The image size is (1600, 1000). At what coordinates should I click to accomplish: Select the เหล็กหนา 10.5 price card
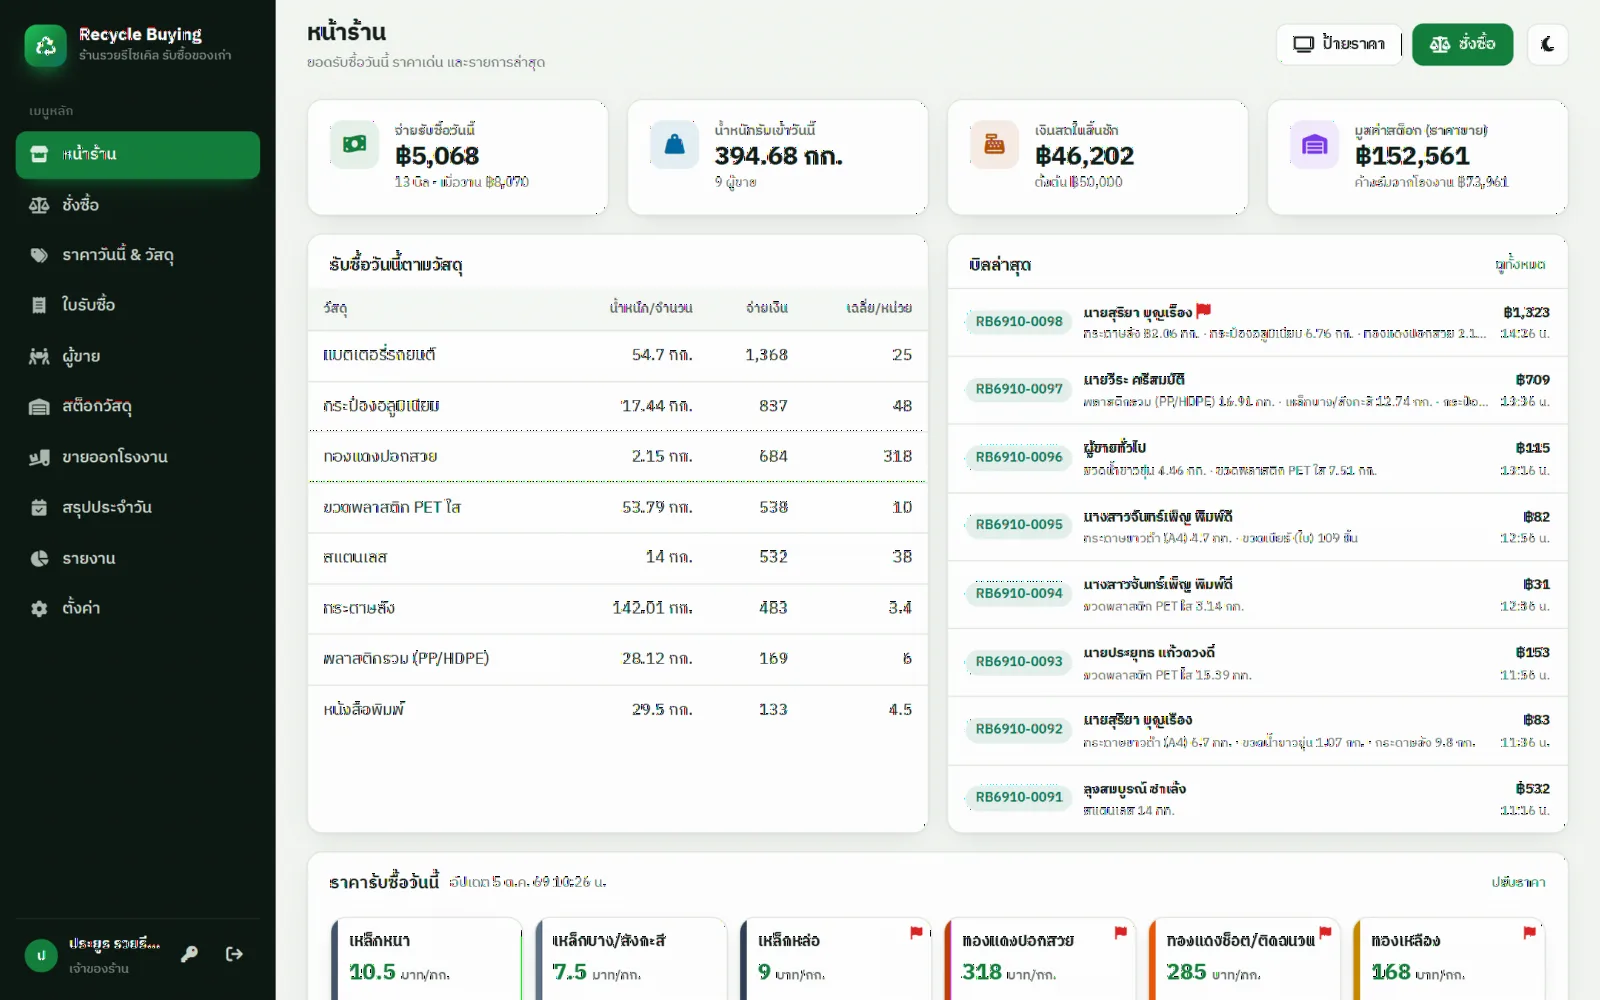point(427,958)
